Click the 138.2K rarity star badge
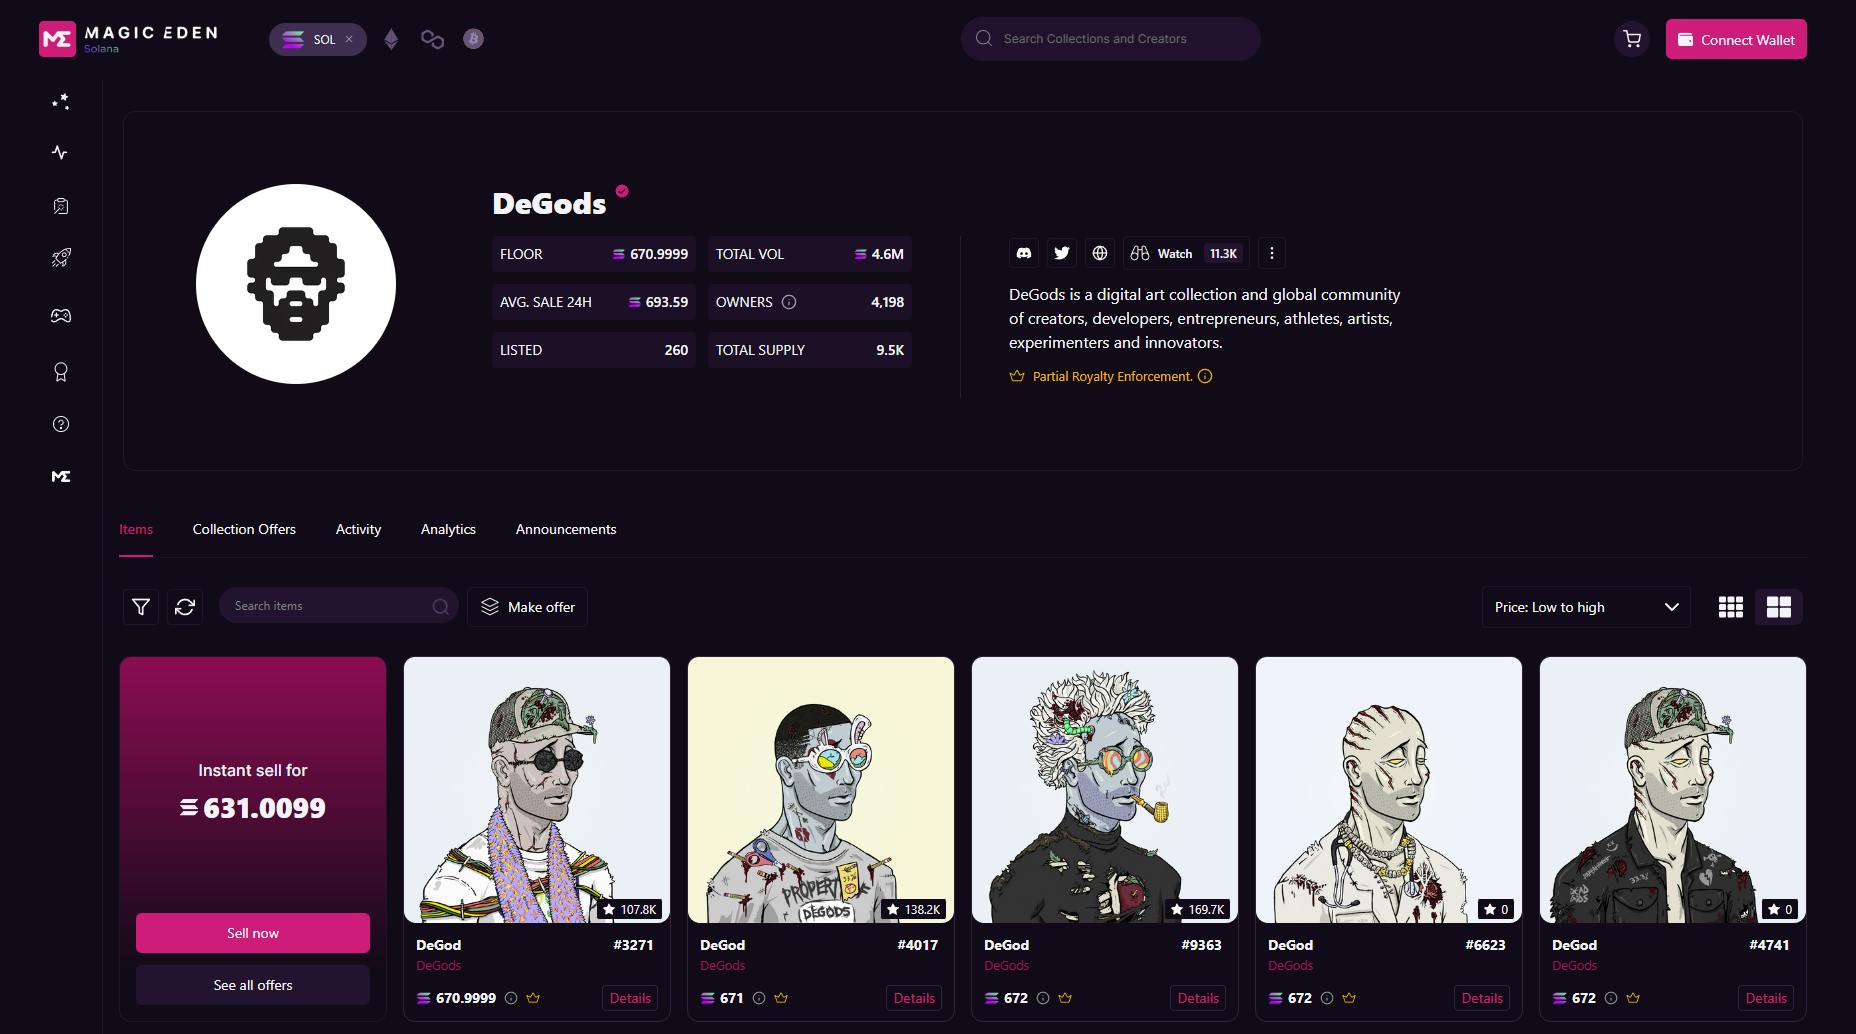Viewport: 1856px width, 1034px height. pos(913,909)
